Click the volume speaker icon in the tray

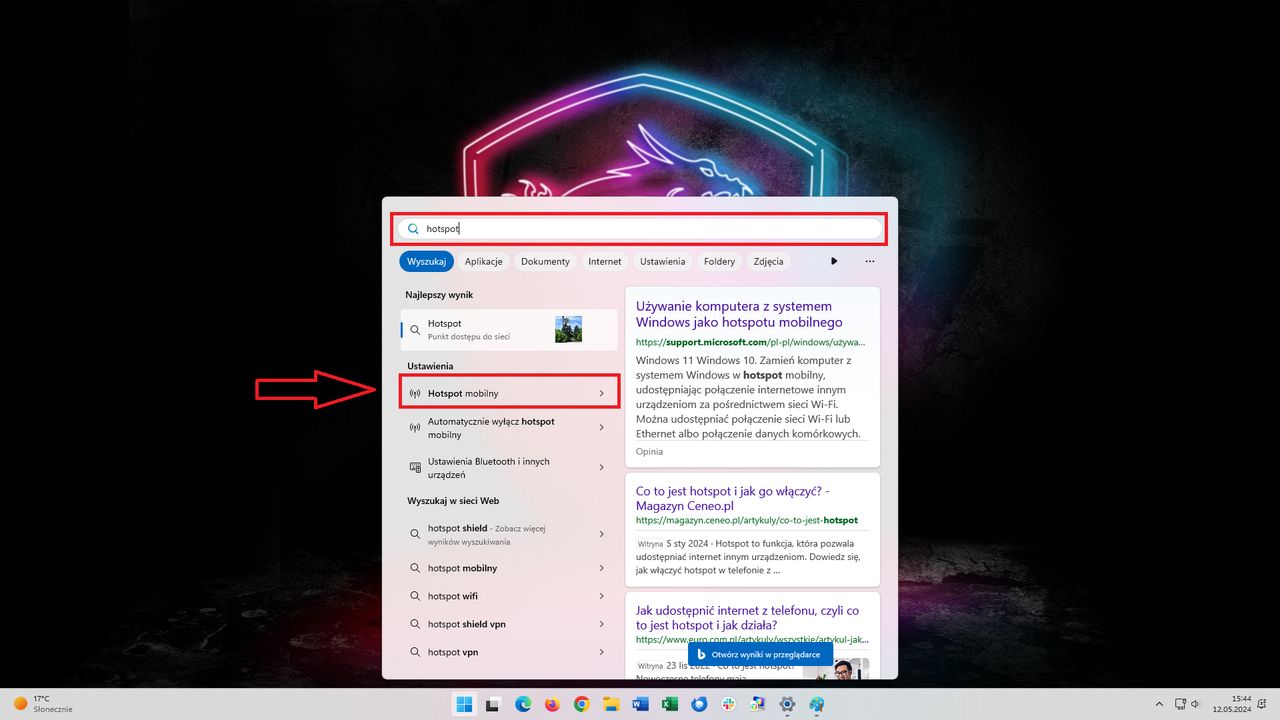(1198, 704)
